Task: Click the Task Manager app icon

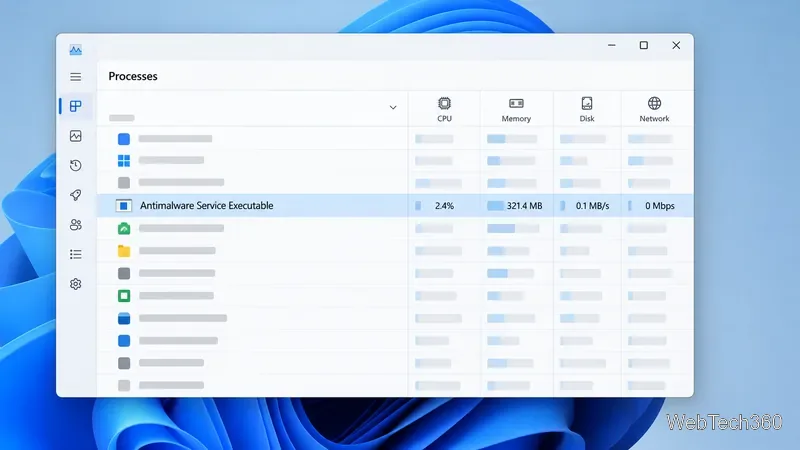Action: click(x=76, y=49)
